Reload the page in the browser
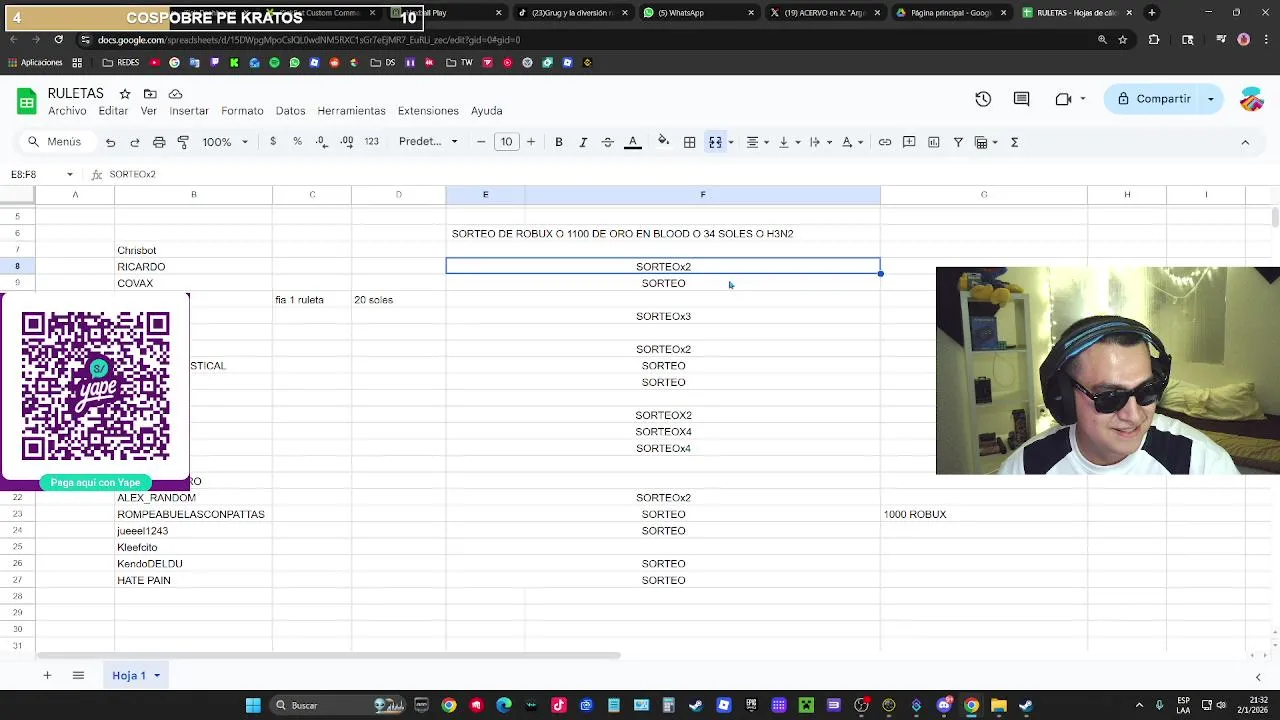This screenshot has width=1280, height=720. click(x=58, y=40)
